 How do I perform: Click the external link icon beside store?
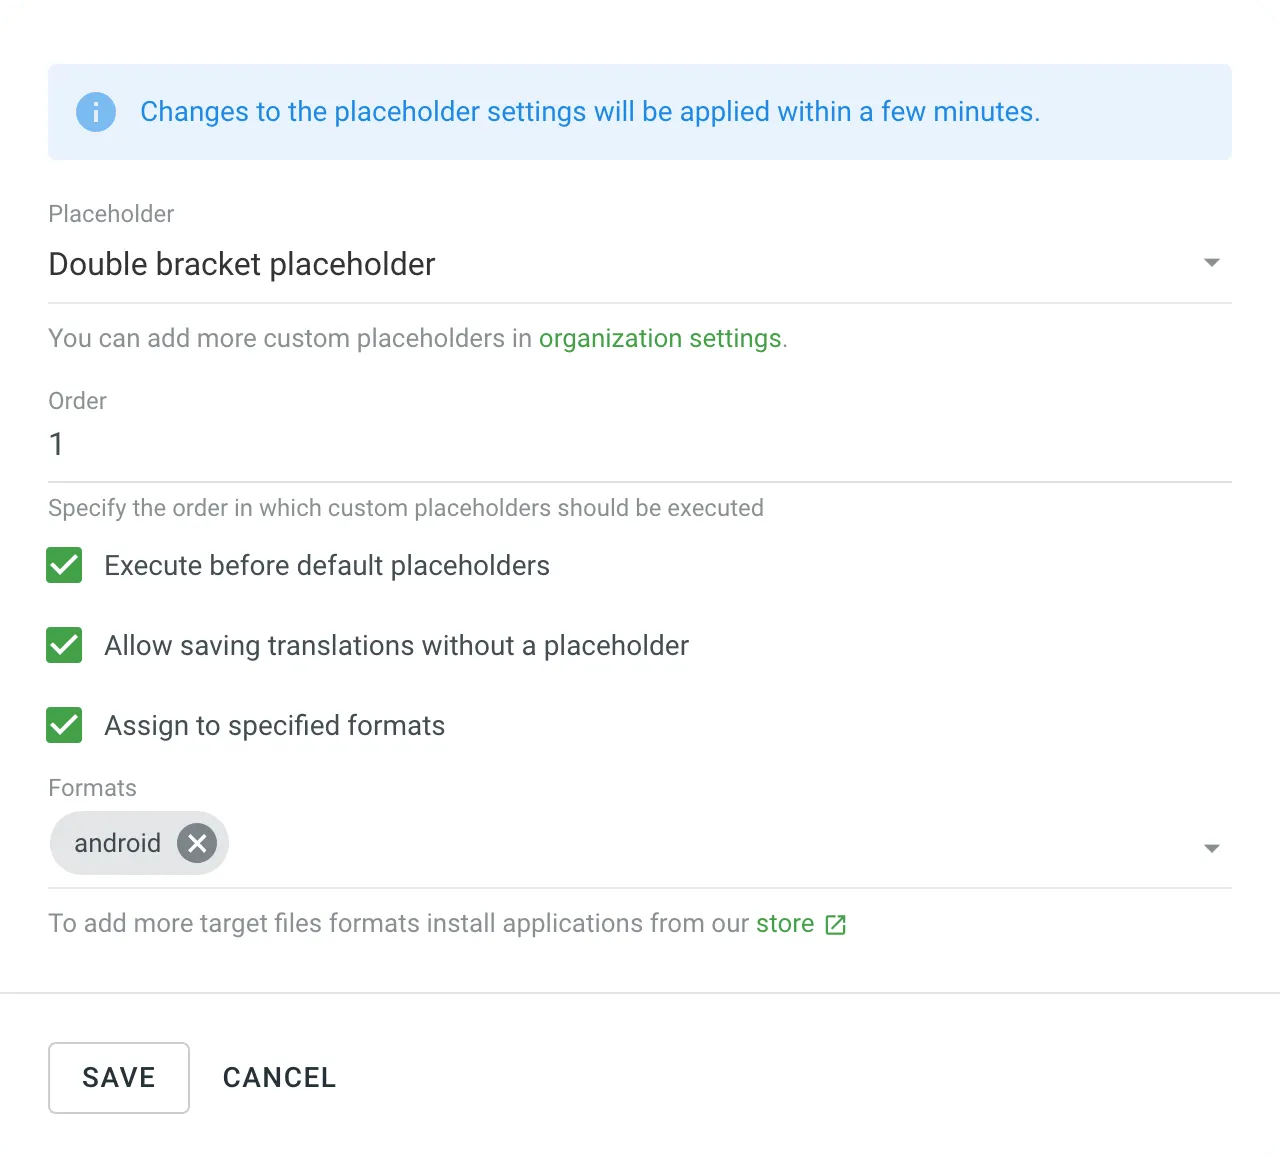[835, 924]
